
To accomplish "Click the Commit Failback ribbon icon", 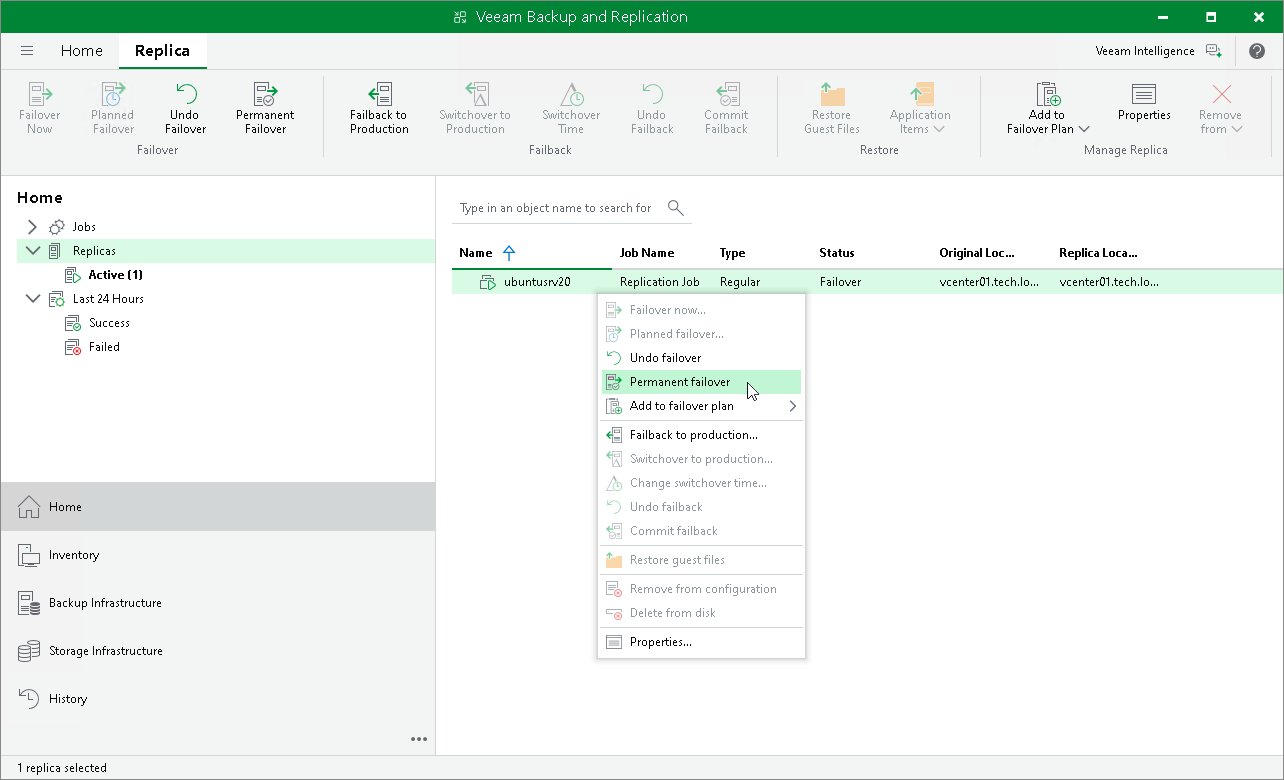I will click(x=726, y=108).
